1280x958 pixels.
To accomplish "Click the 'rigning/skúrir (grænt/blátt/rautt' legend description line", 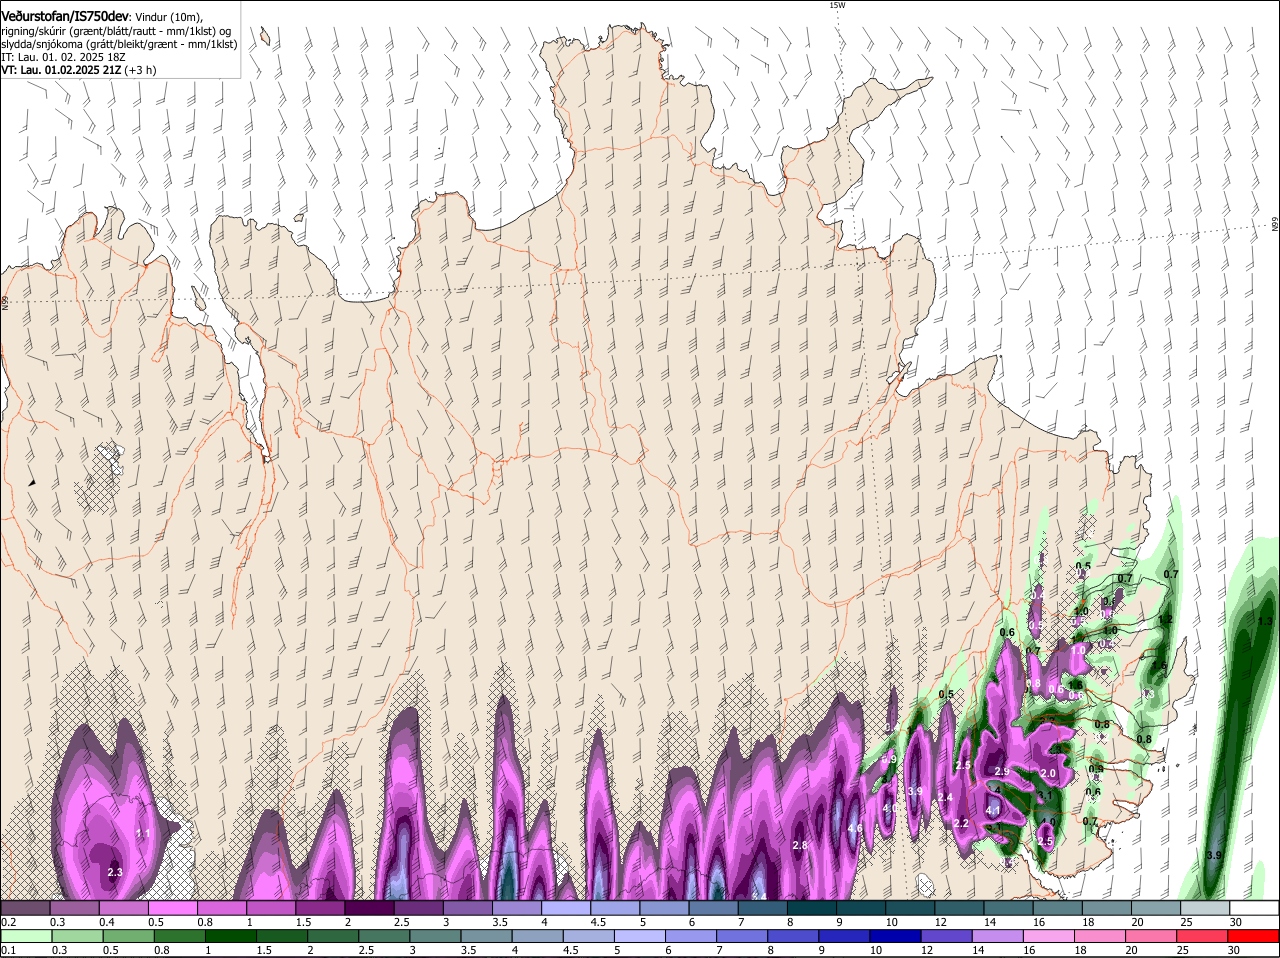I will [x=117, y=31].
